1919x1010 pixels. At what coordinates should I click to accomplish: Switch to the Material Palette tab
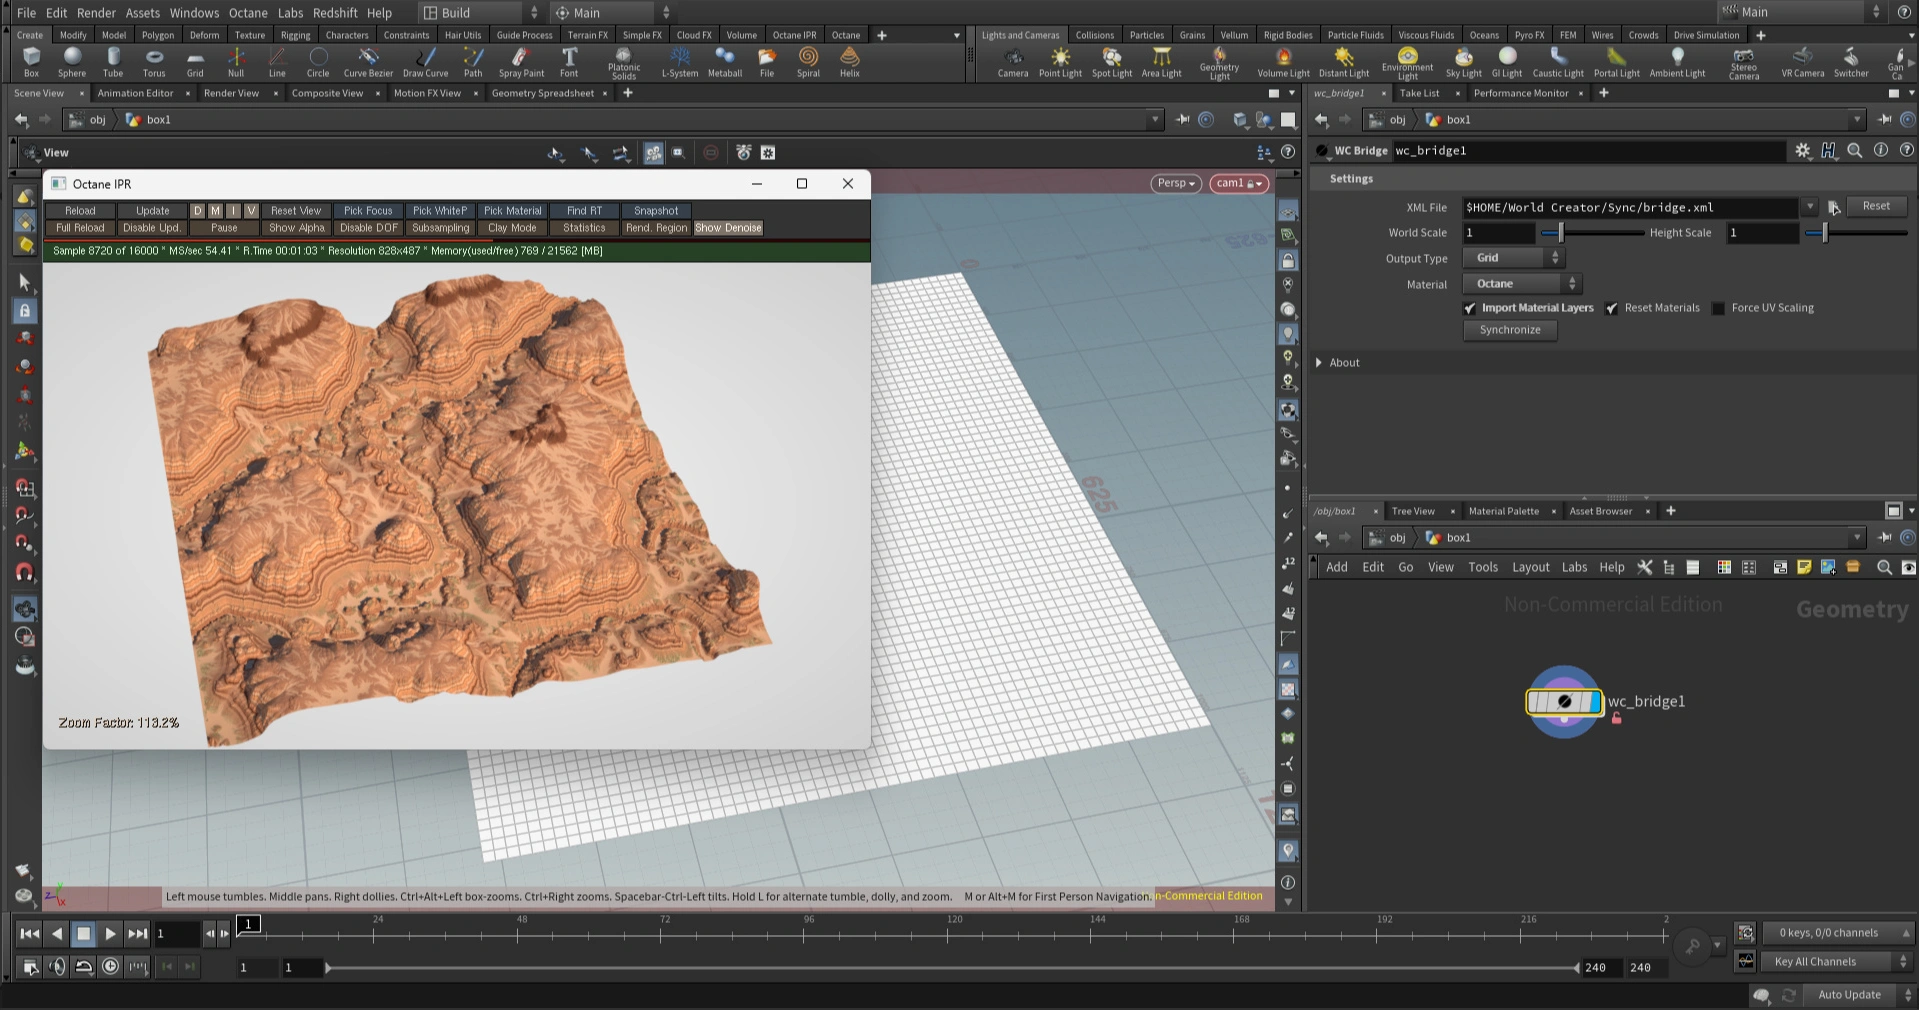point(1503,511)
